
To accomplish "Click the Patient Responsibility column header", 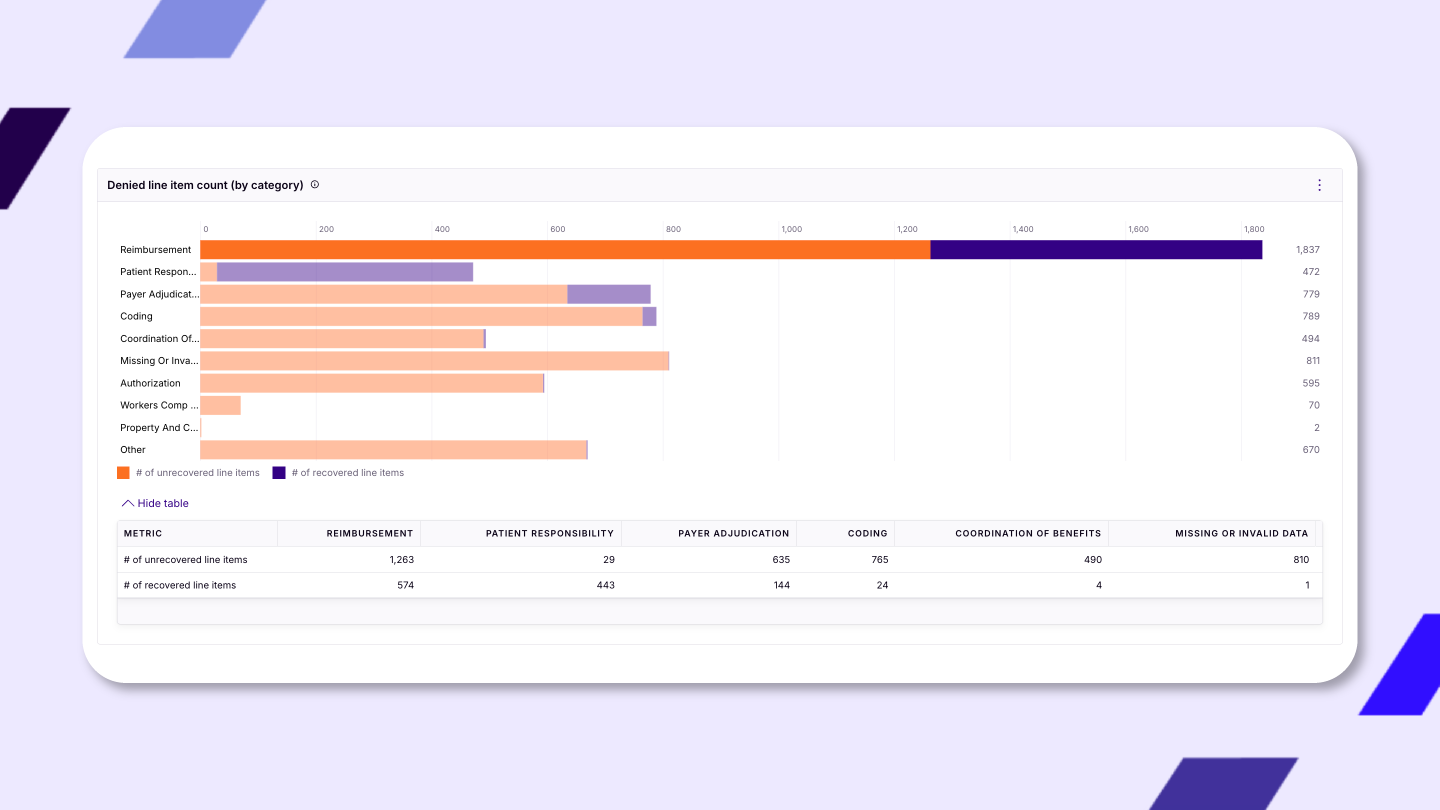I will click(549, 534).
